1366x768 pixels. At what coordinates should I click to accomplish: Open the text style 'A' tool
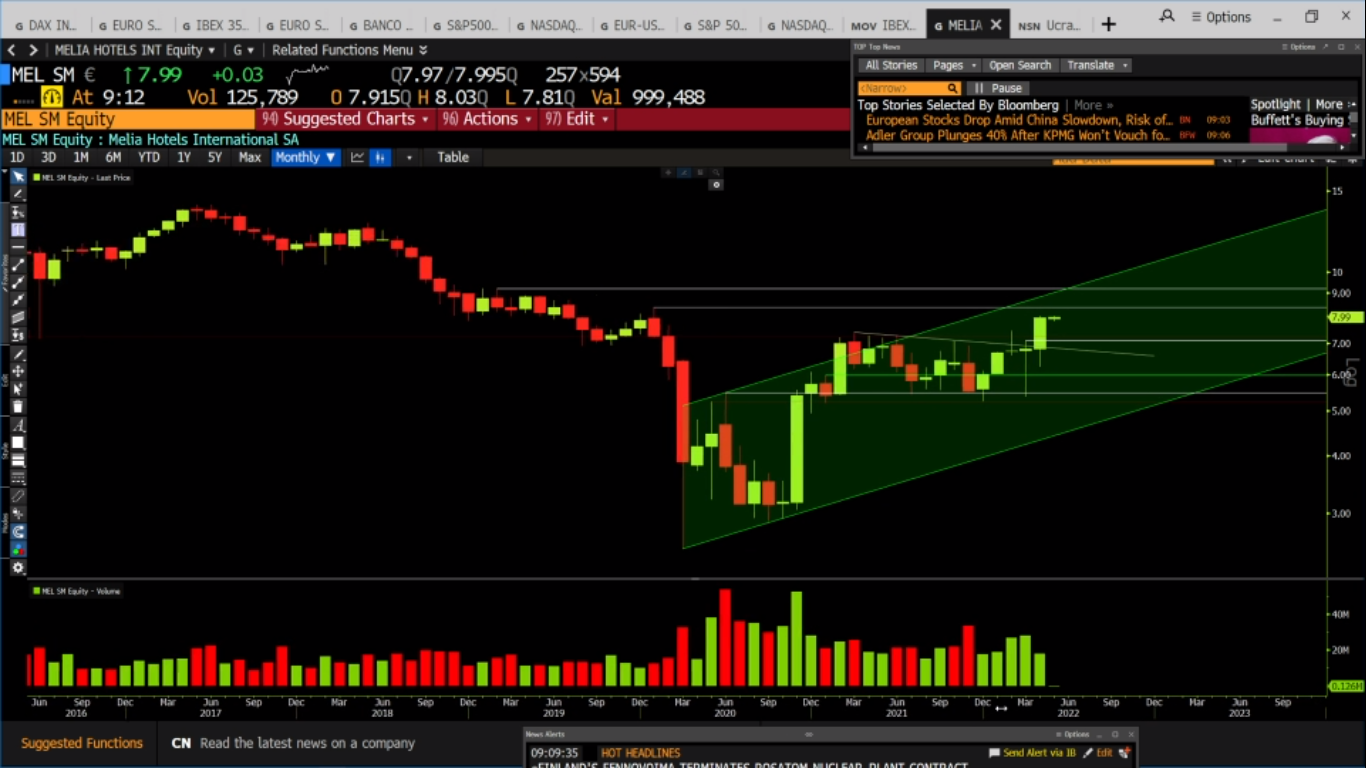(x=18, y=425)
